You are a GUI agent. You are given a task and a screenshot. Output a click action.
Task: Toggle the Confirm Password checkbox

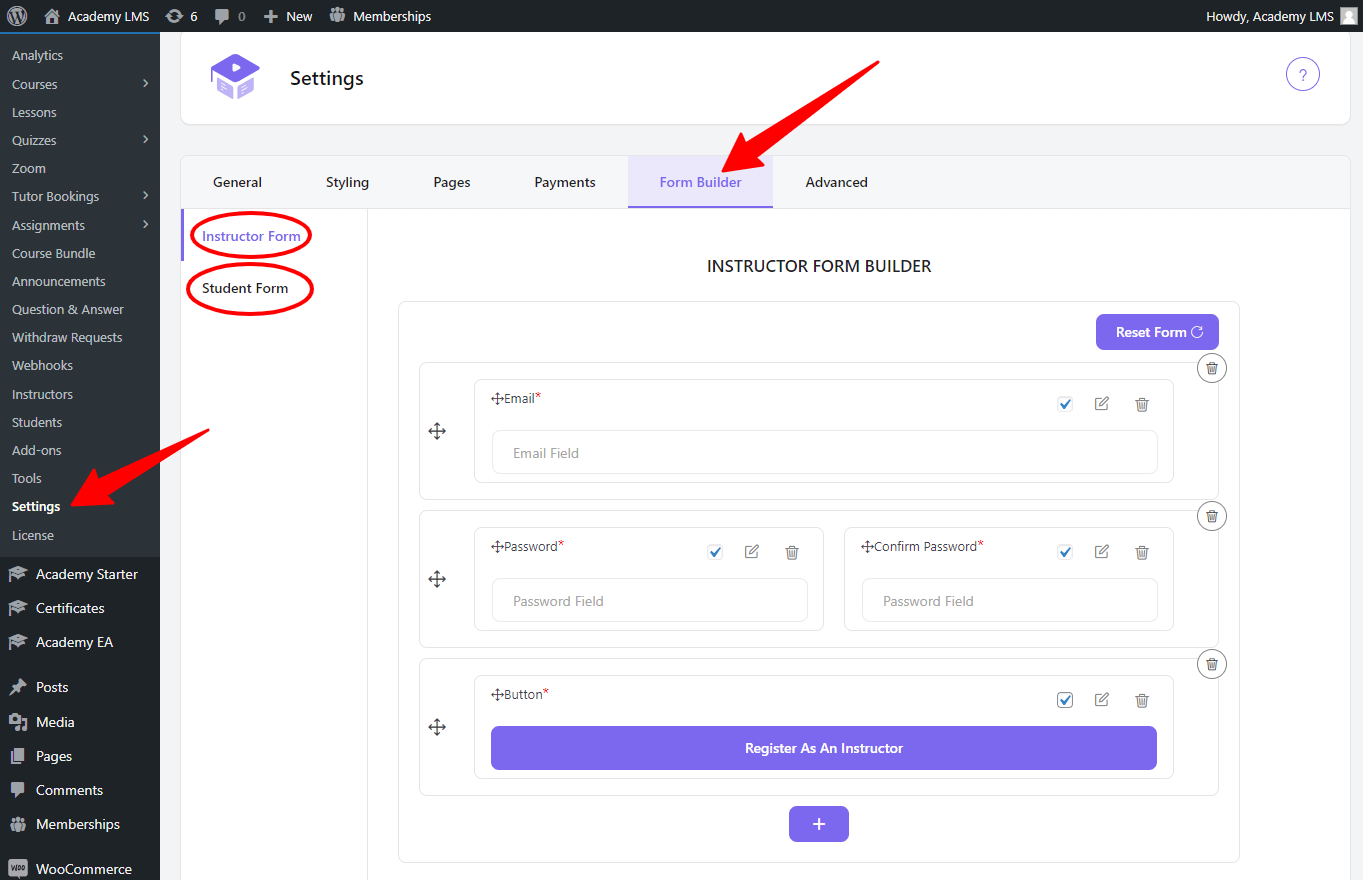(x=1065, y=552)
